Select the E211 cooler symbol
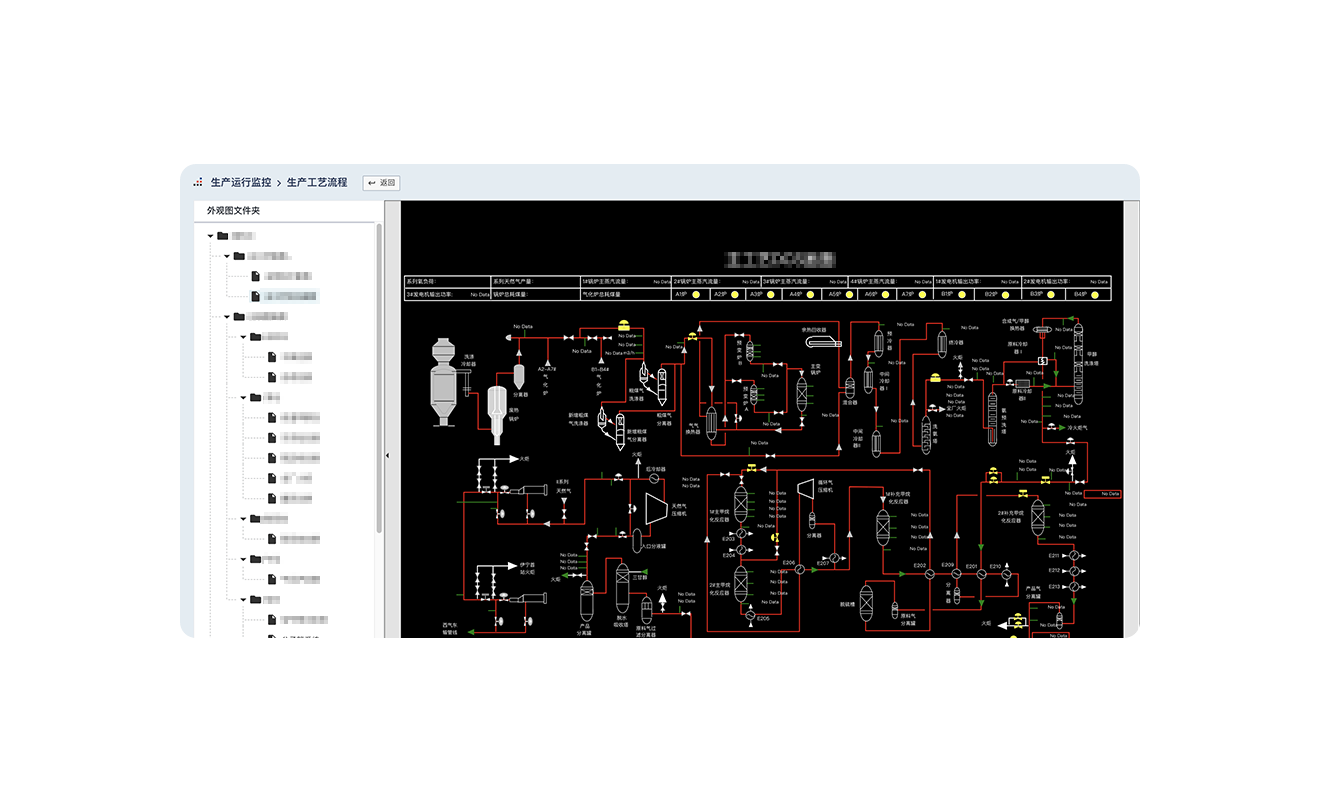 1073,555
